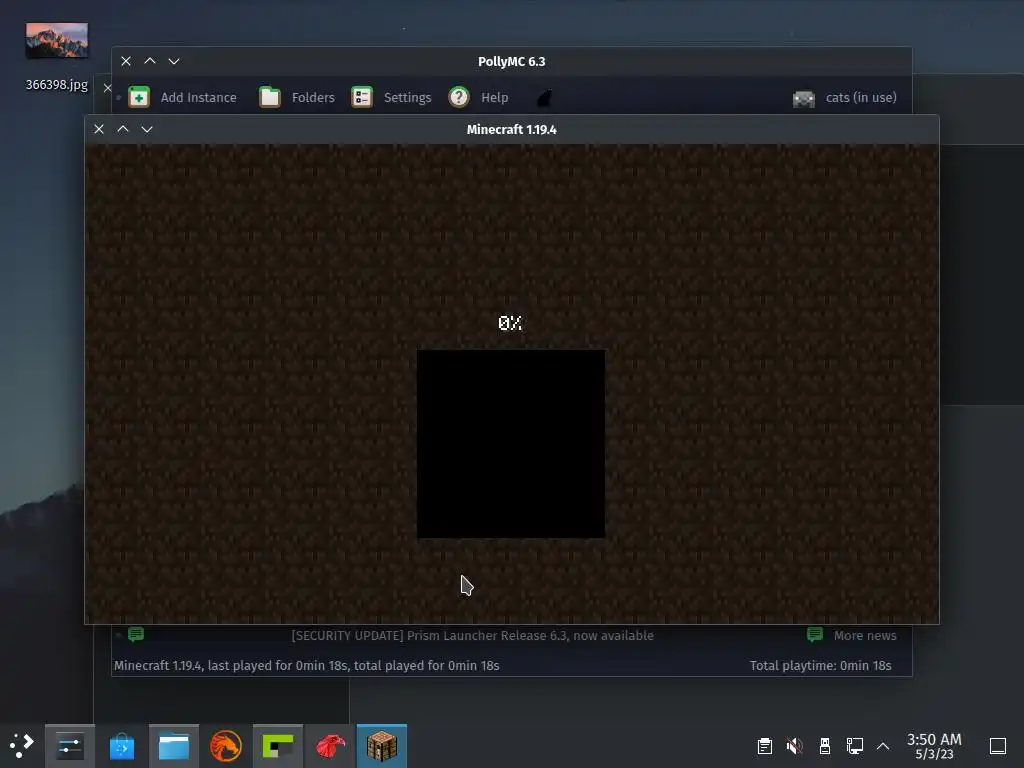Click the More news button
This screenshot has height=768, width=1024.
[x=852, y=635]
